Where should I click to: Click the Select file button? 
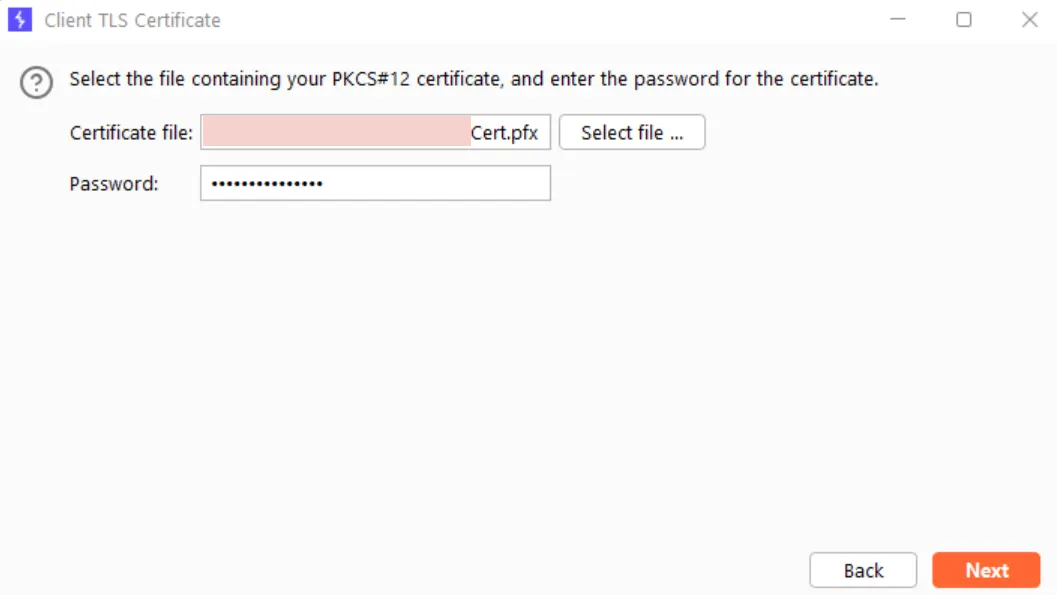(632, 132)
